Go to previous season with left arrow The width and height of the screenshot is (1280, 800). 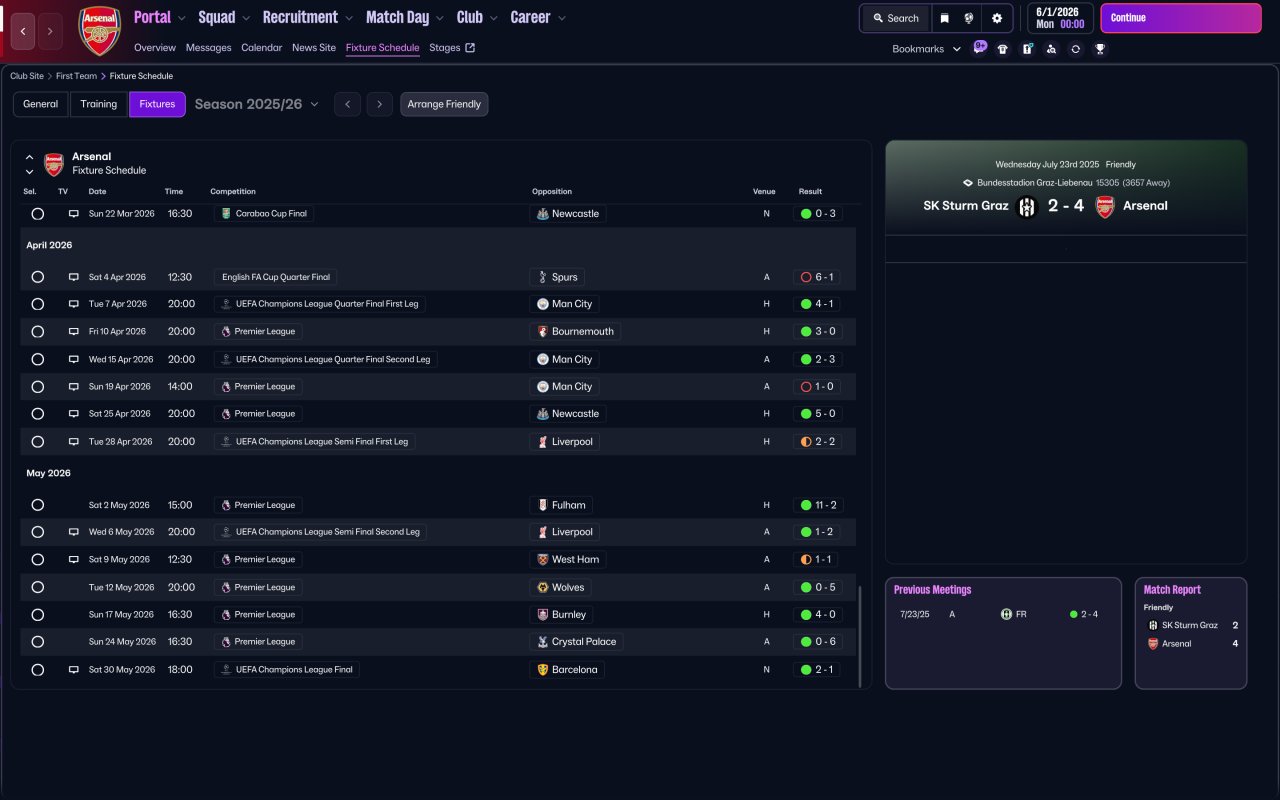[347, 104]
